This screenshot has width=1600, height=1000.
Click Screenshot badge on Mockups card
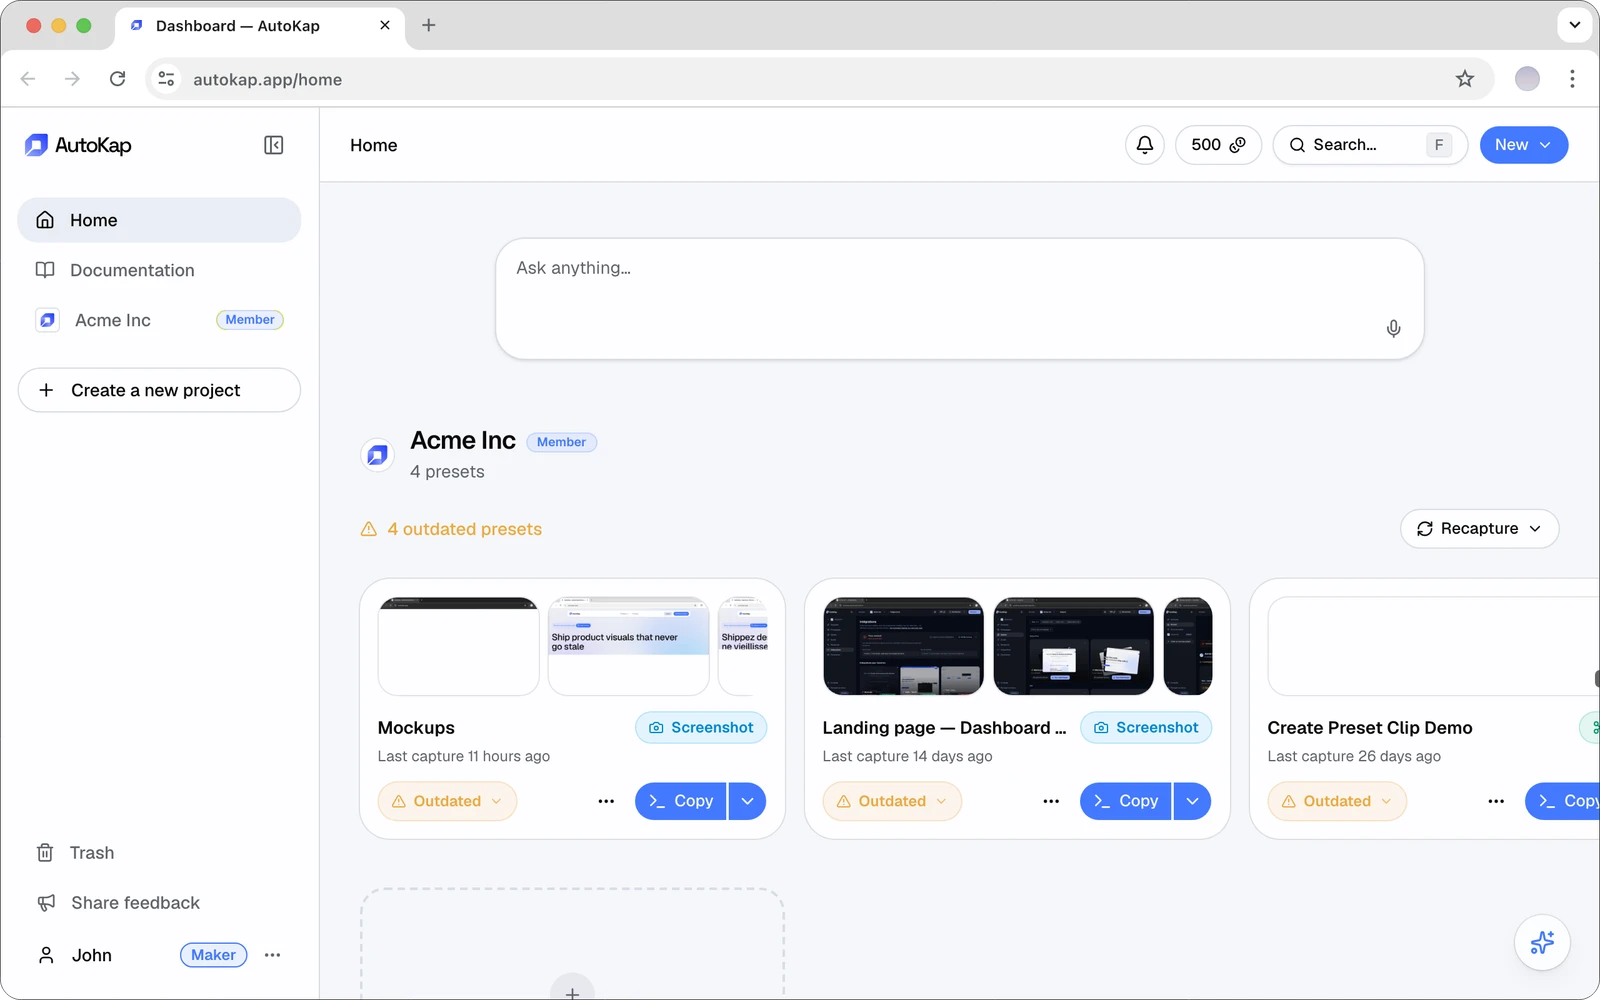point(701,728)
